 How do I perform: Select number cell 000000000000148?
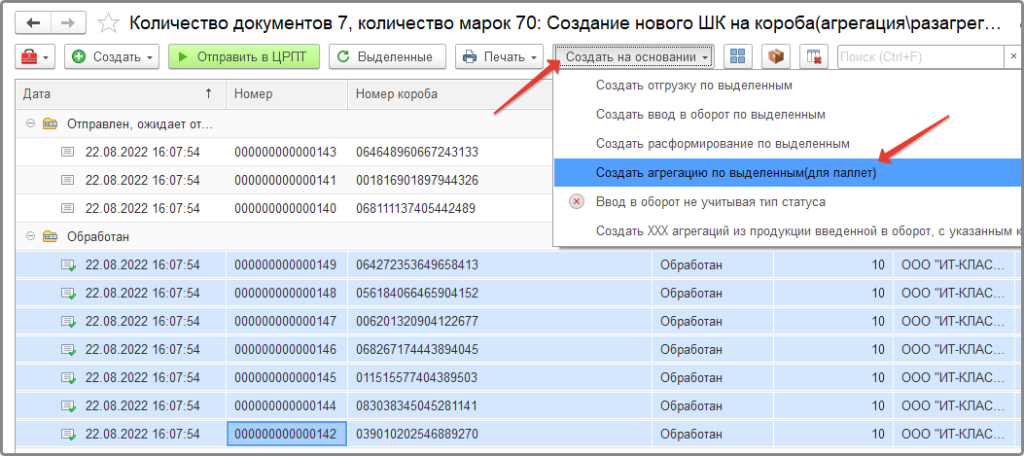click(x=285, y=293)
